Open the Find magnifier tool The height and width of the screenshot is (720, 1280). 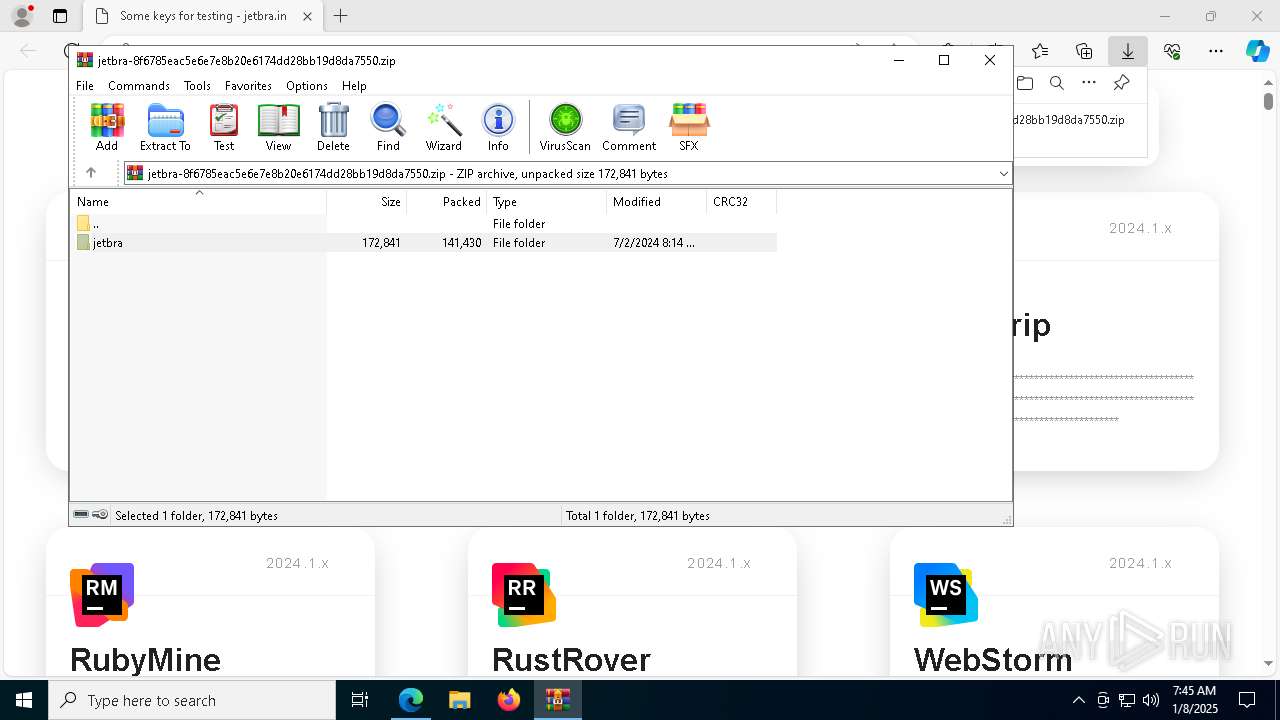click(388, 128)
